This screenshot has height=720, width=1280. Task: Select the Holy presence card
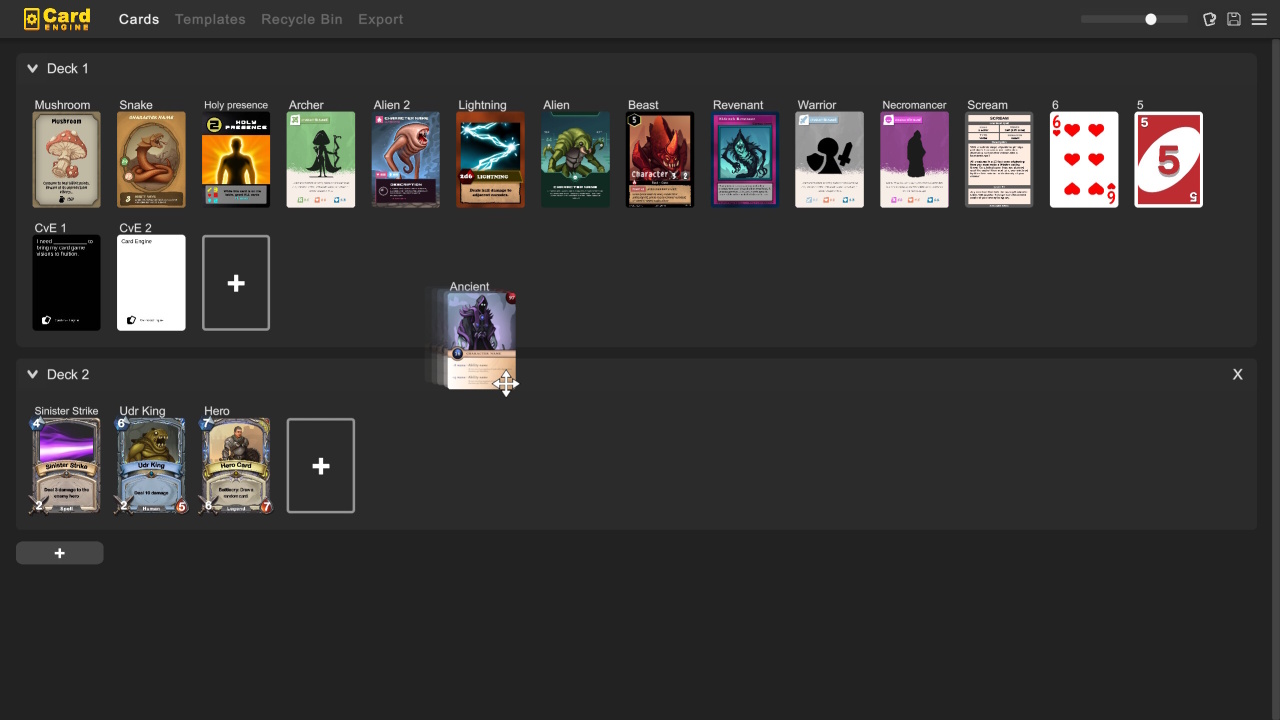pos(236,160)
